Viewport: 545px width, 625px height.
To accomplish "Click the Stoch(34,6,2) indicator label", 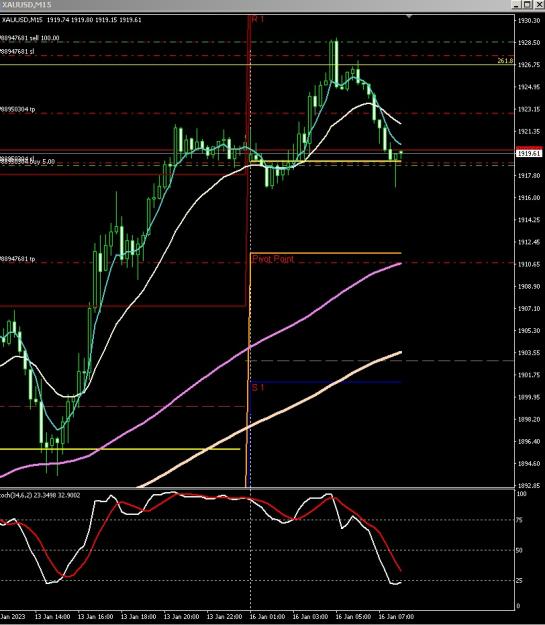I will pyautogui.click(x=40, y=495).
